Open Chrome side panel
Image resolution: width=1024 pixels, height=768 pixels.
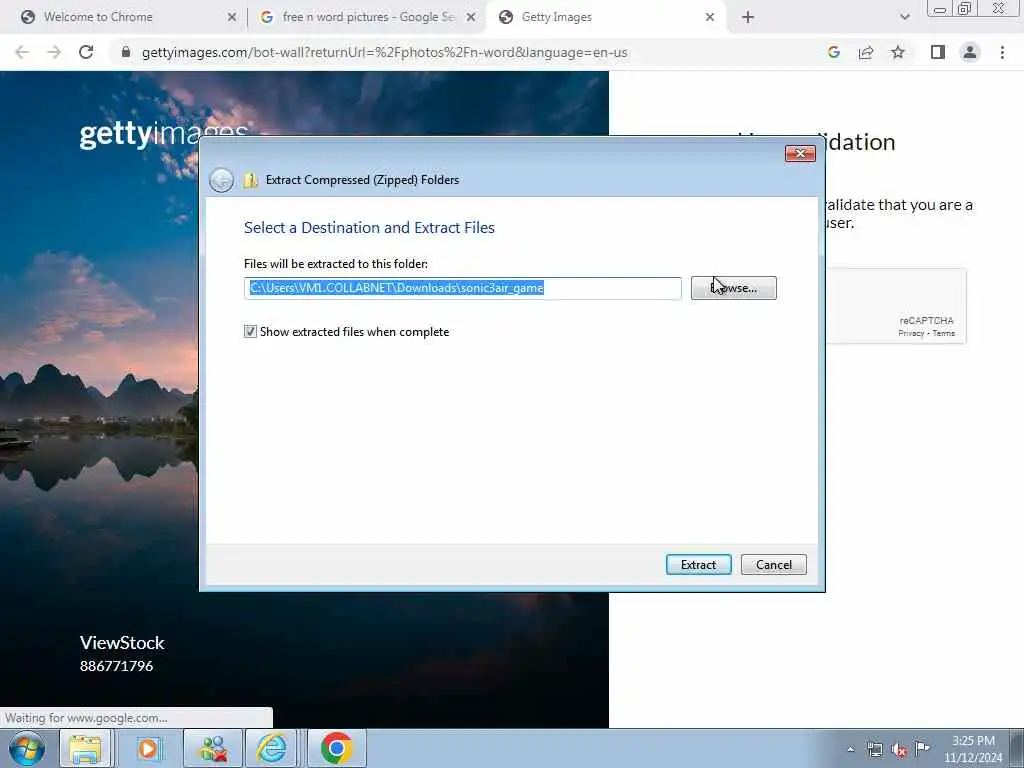[x=938, y=52]
